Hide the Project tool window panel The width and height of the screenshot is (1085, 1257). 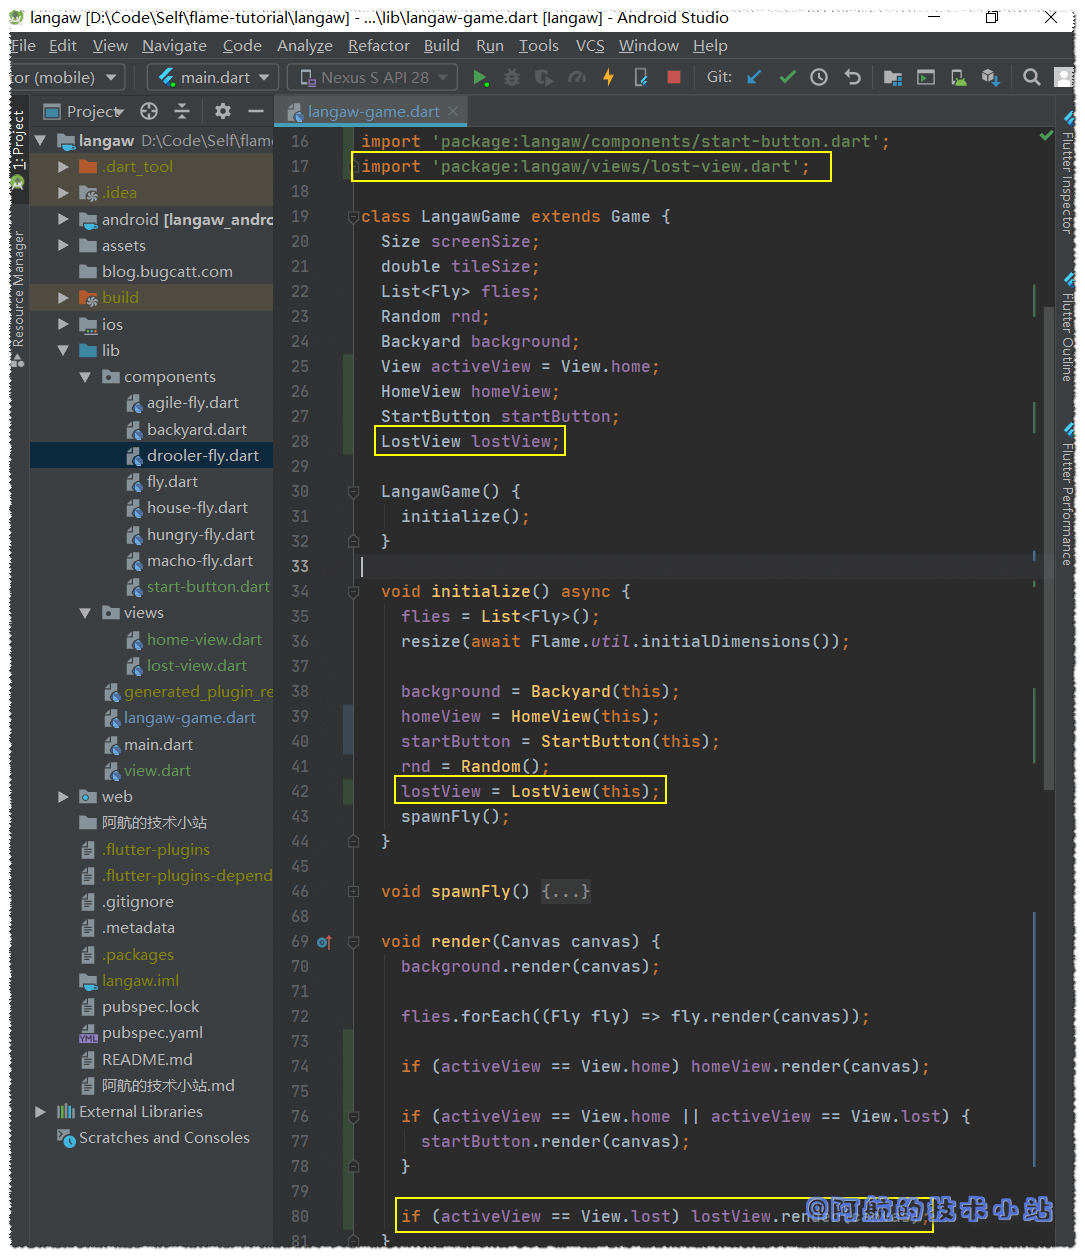pos(256,111)
